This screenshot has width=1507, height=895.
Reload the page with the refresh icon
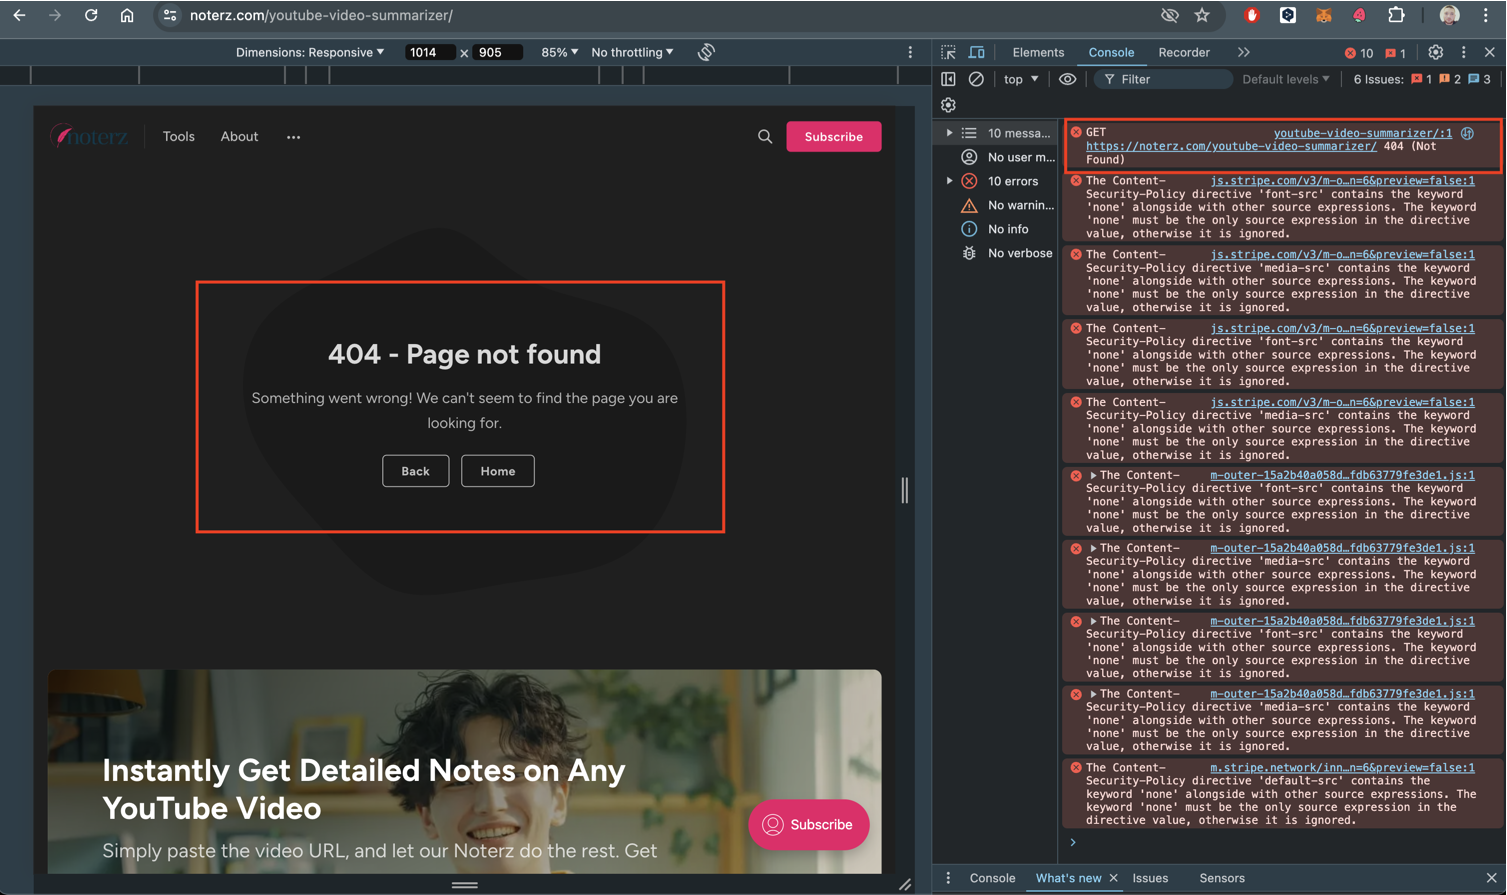91,15
